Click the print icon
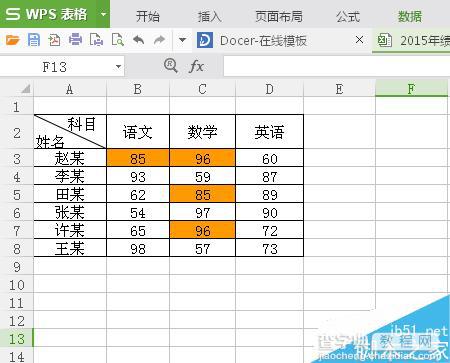 coord(75,40)
